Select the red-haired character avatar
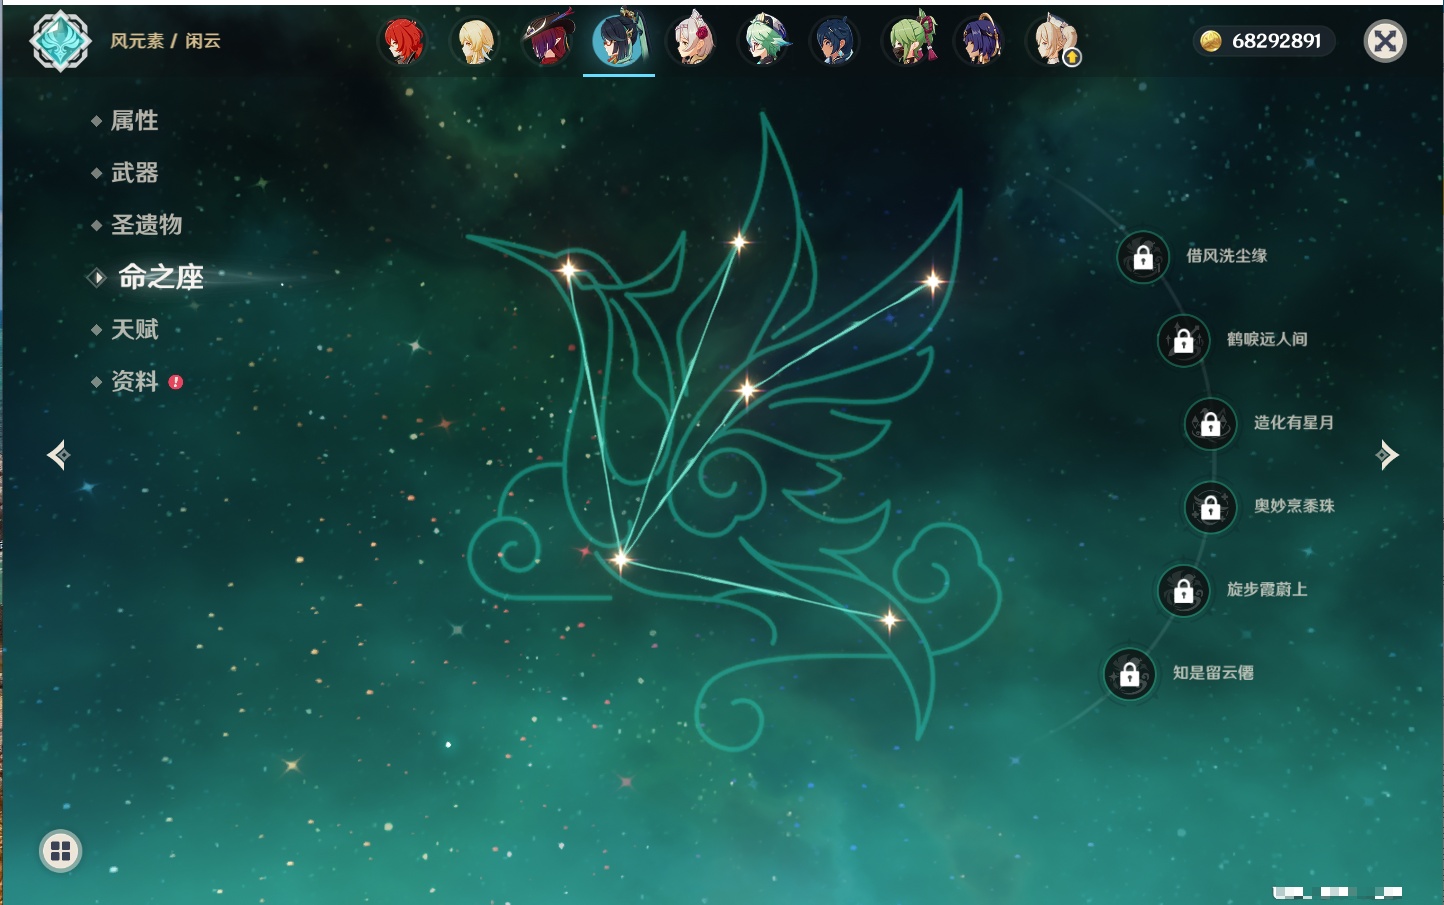The width and height of the screenshot is (1444, 905). [x=404, y=42]
